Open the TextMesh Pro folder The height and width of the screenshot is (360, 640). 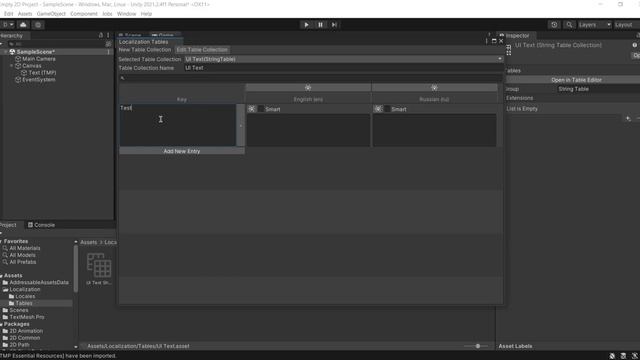27,317
